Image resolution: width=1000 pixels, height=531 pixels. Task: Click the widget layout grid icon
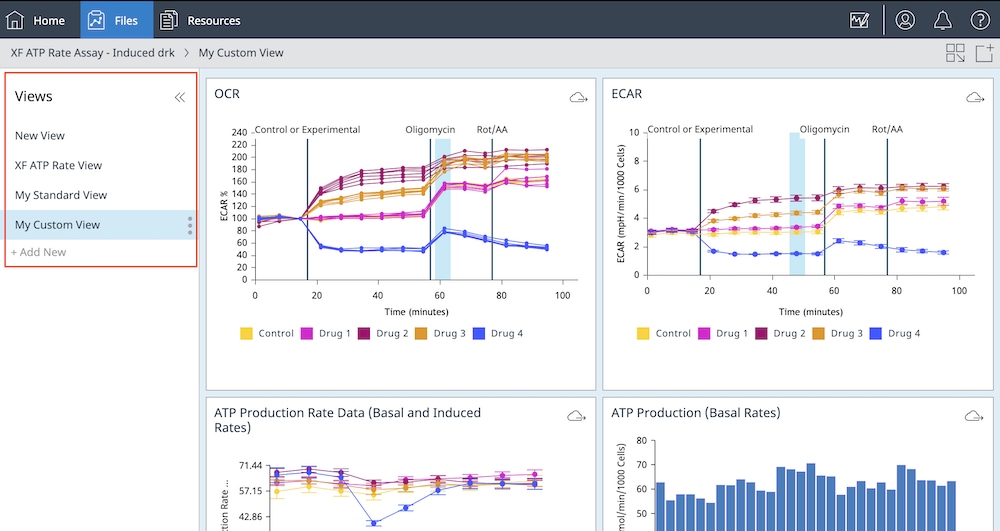(955, 54)
